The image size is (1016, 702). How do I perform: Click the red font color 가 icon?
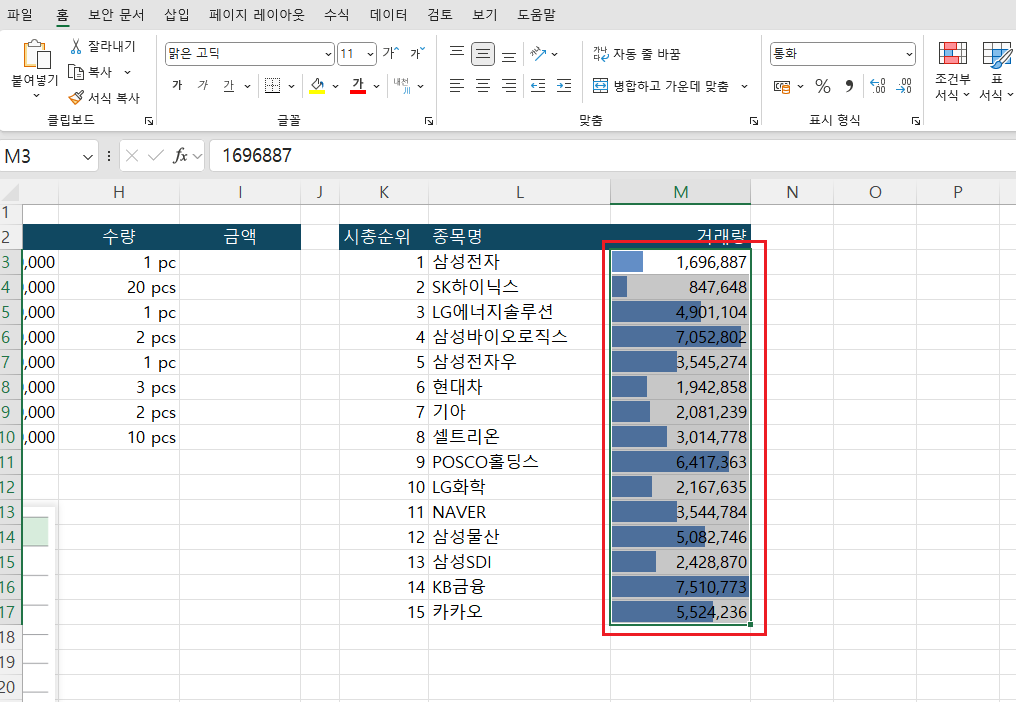pos(358,86)
